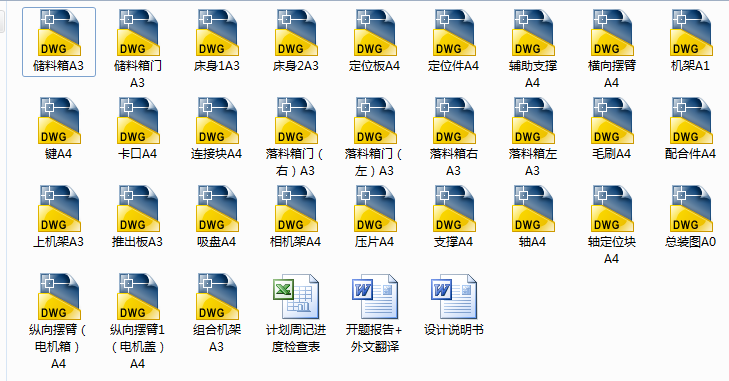The width and height of the screenshot is (729, 381).
Task: Click the 组合机架A3 DWG icon
Action: click(217, 296)
